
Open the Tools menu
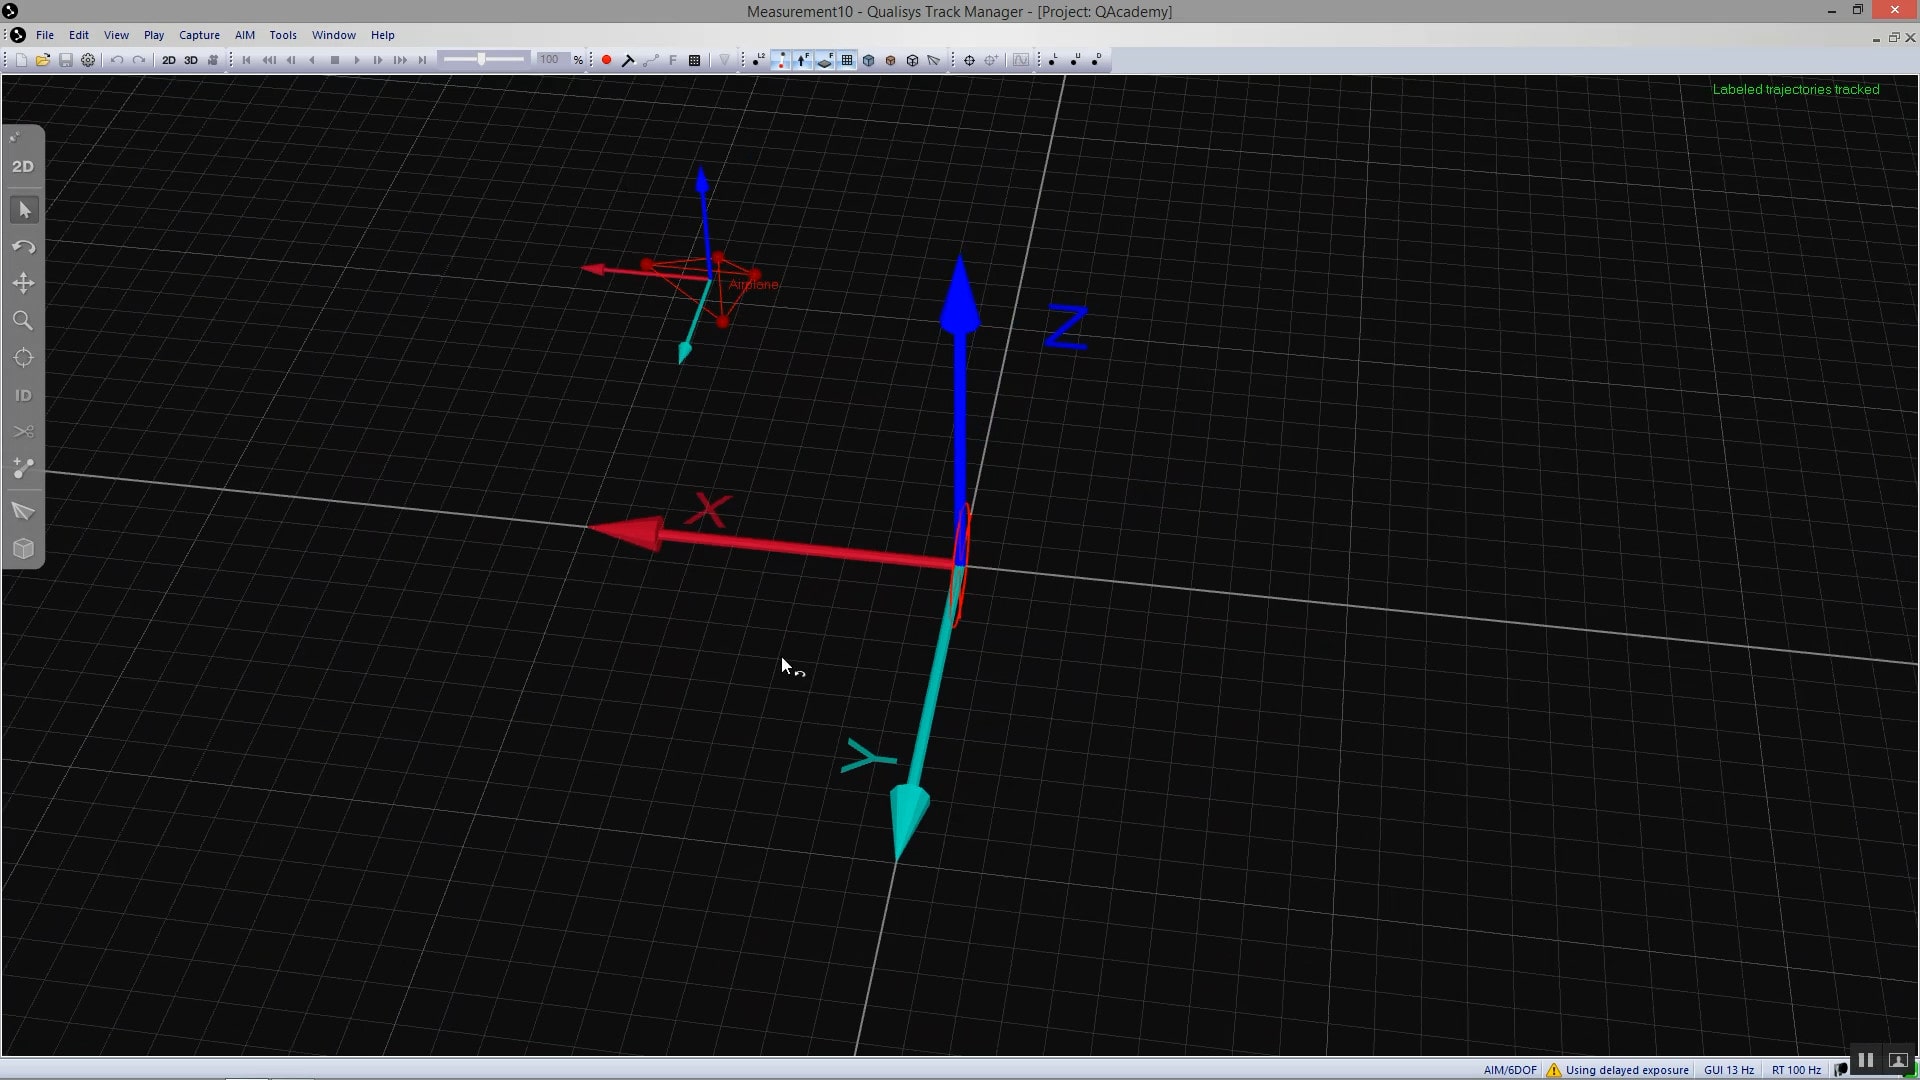[x=283, y=35]
